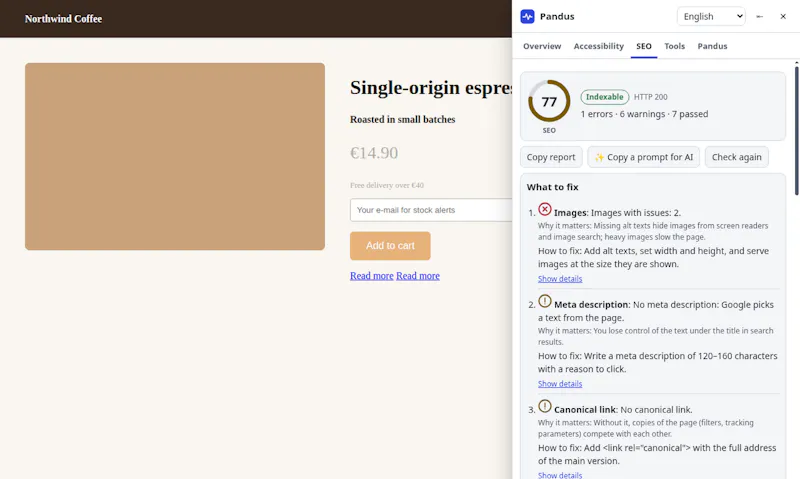Screen dimensions: 800x479
Task: Click the €14.90 price text
Action: pyautogui.click(x=374, y=153)
